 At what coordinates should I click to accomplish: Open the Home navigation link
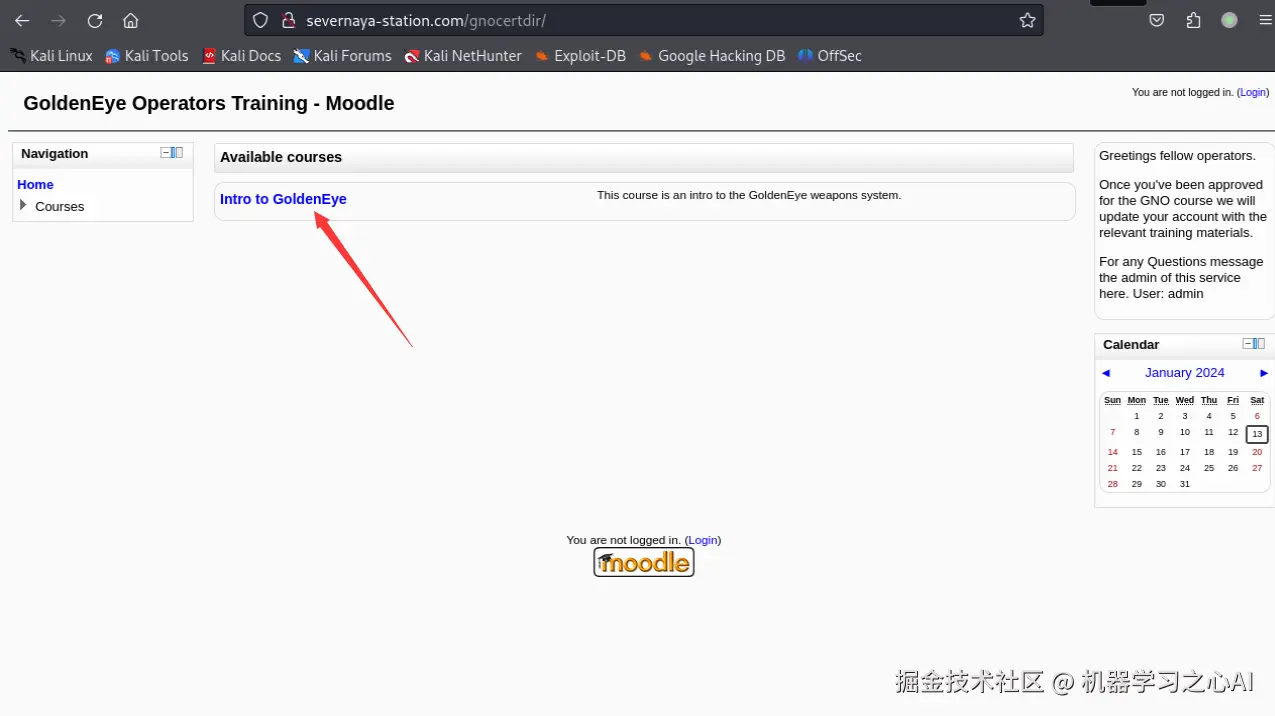coord(35,184)
